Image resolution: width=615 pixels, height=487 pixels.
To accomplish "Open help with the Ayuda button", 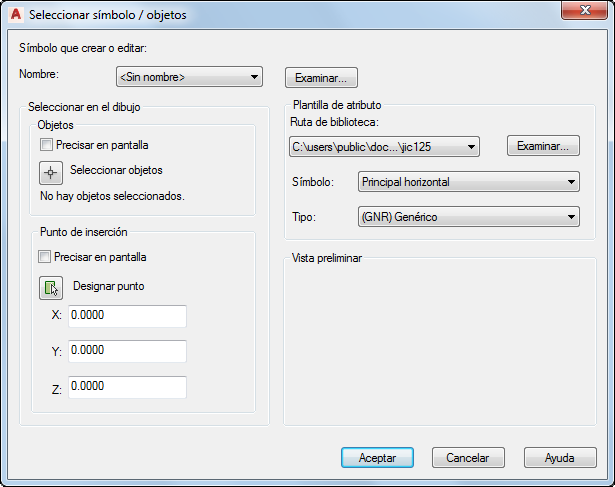I will [560, 458].
